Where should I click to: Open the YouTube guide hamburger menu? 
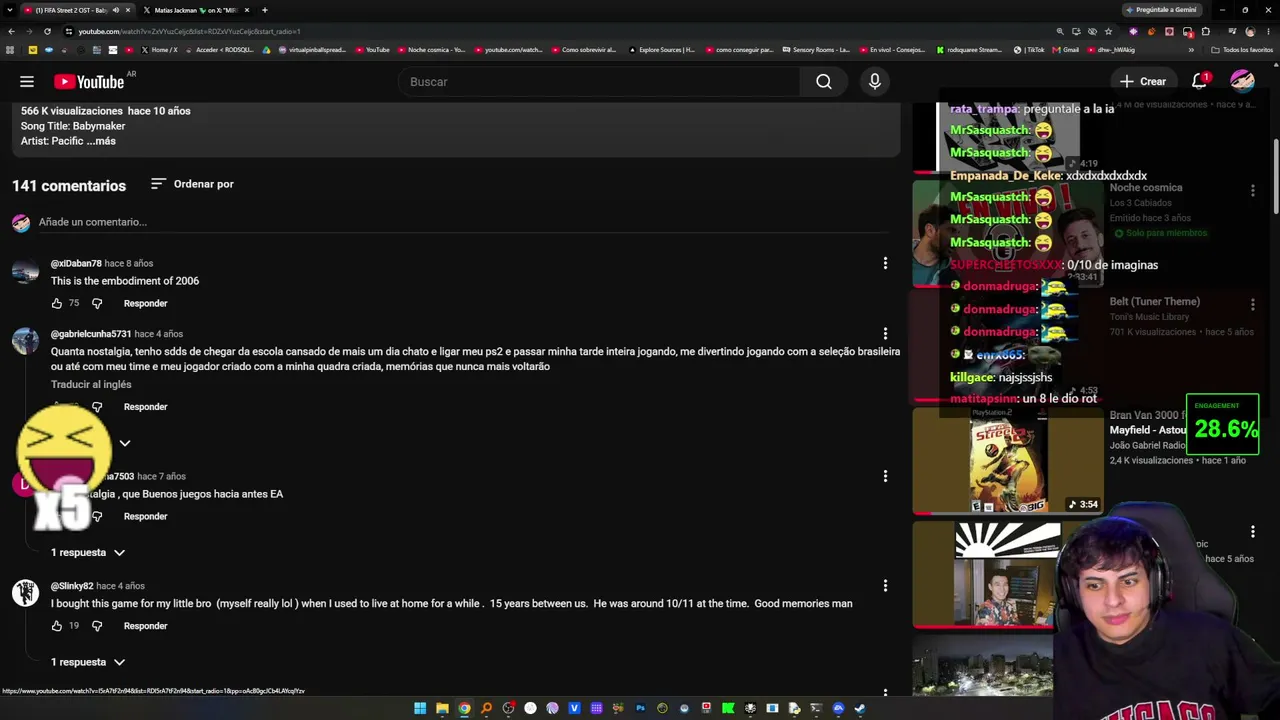click(27, 82)
